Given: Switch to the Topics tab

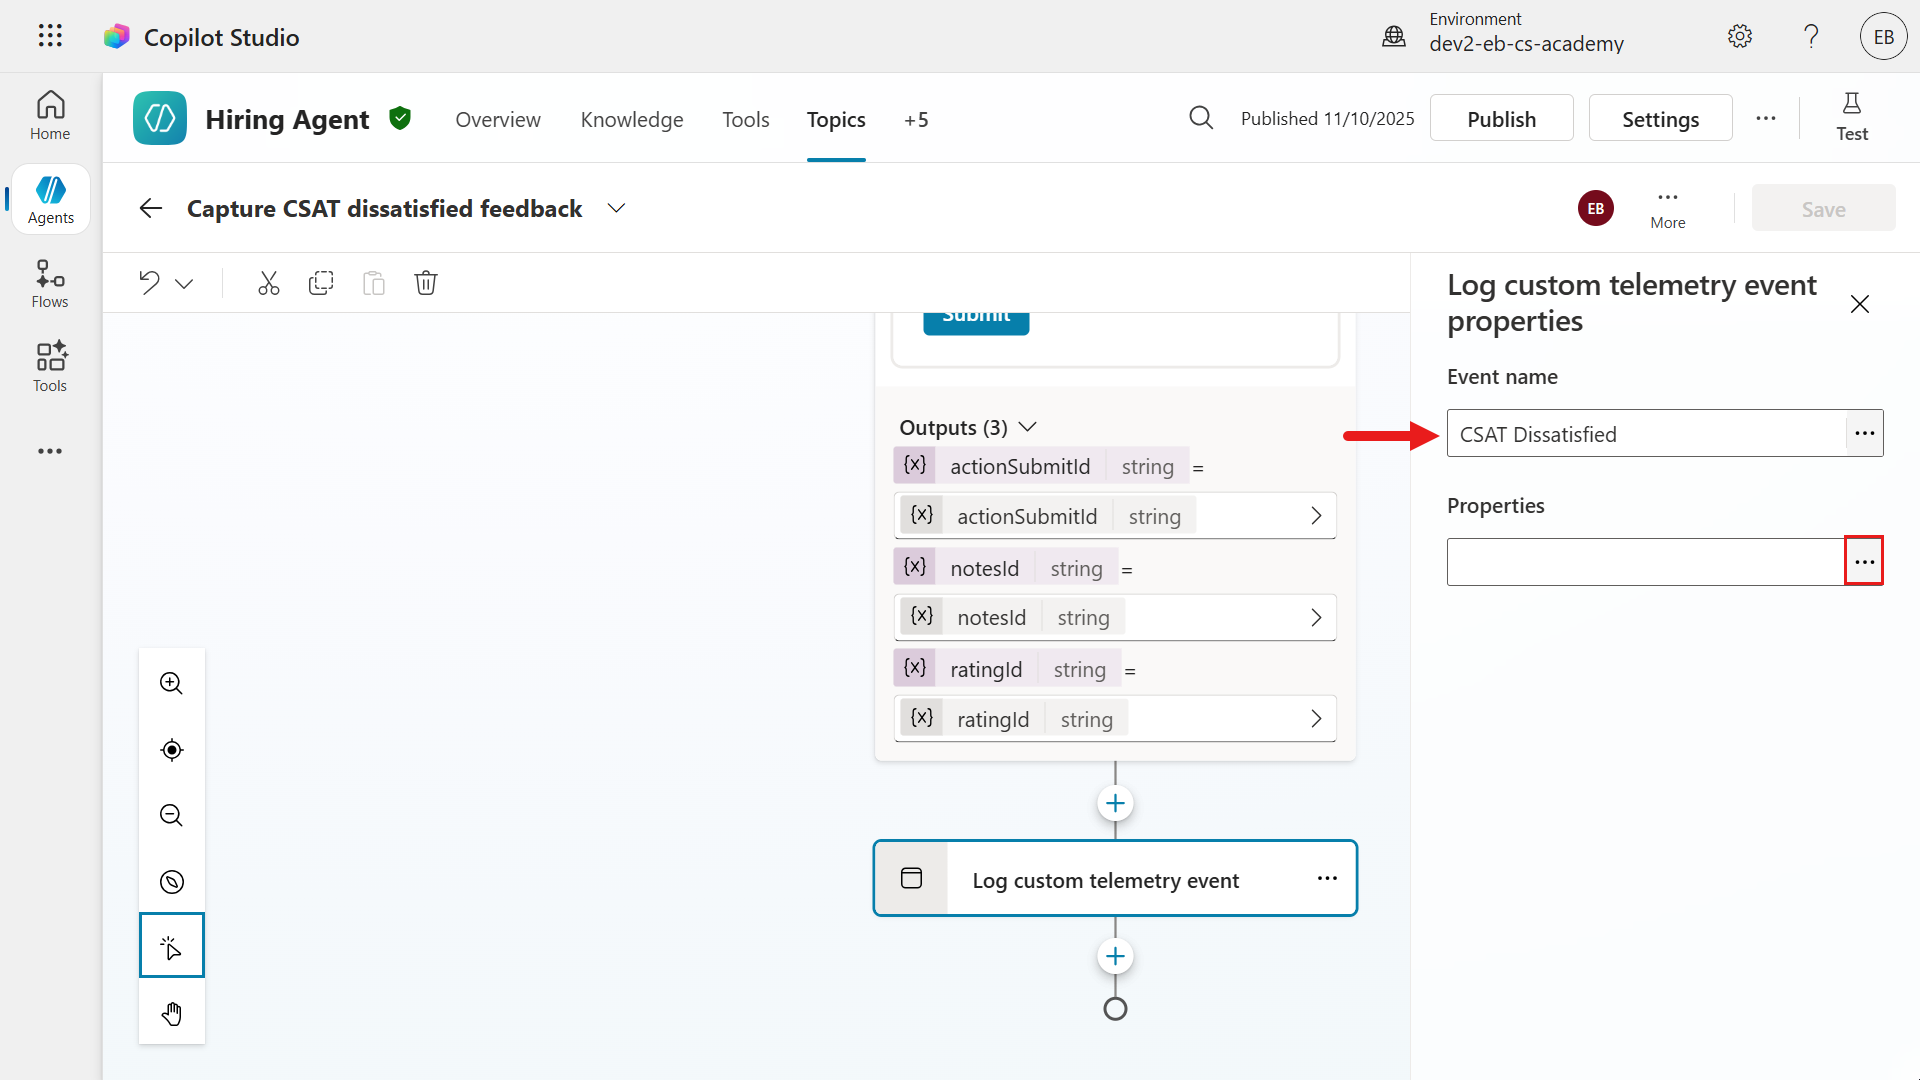Looking at the screenshot, I should coord(836,120).
